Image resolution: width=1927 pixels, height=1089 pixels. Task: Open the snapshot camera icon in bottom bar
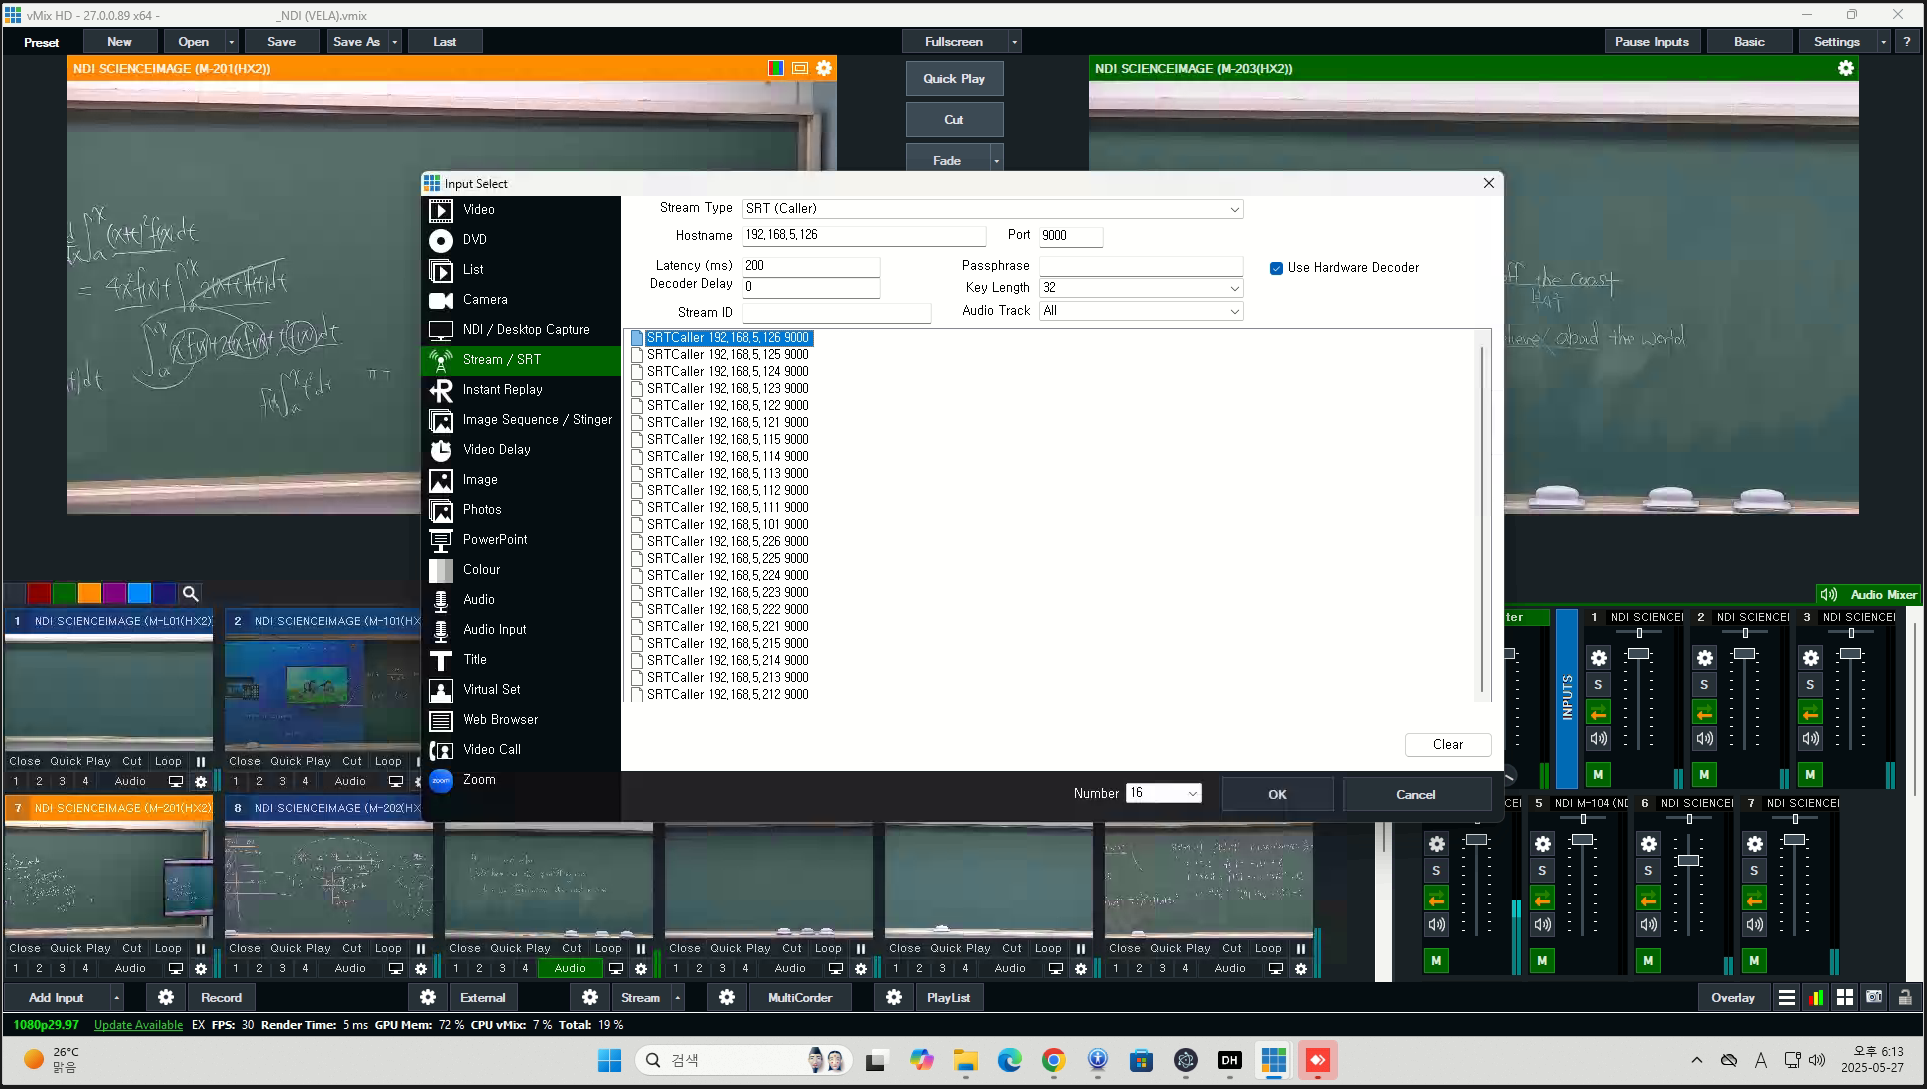[1874, 997]
